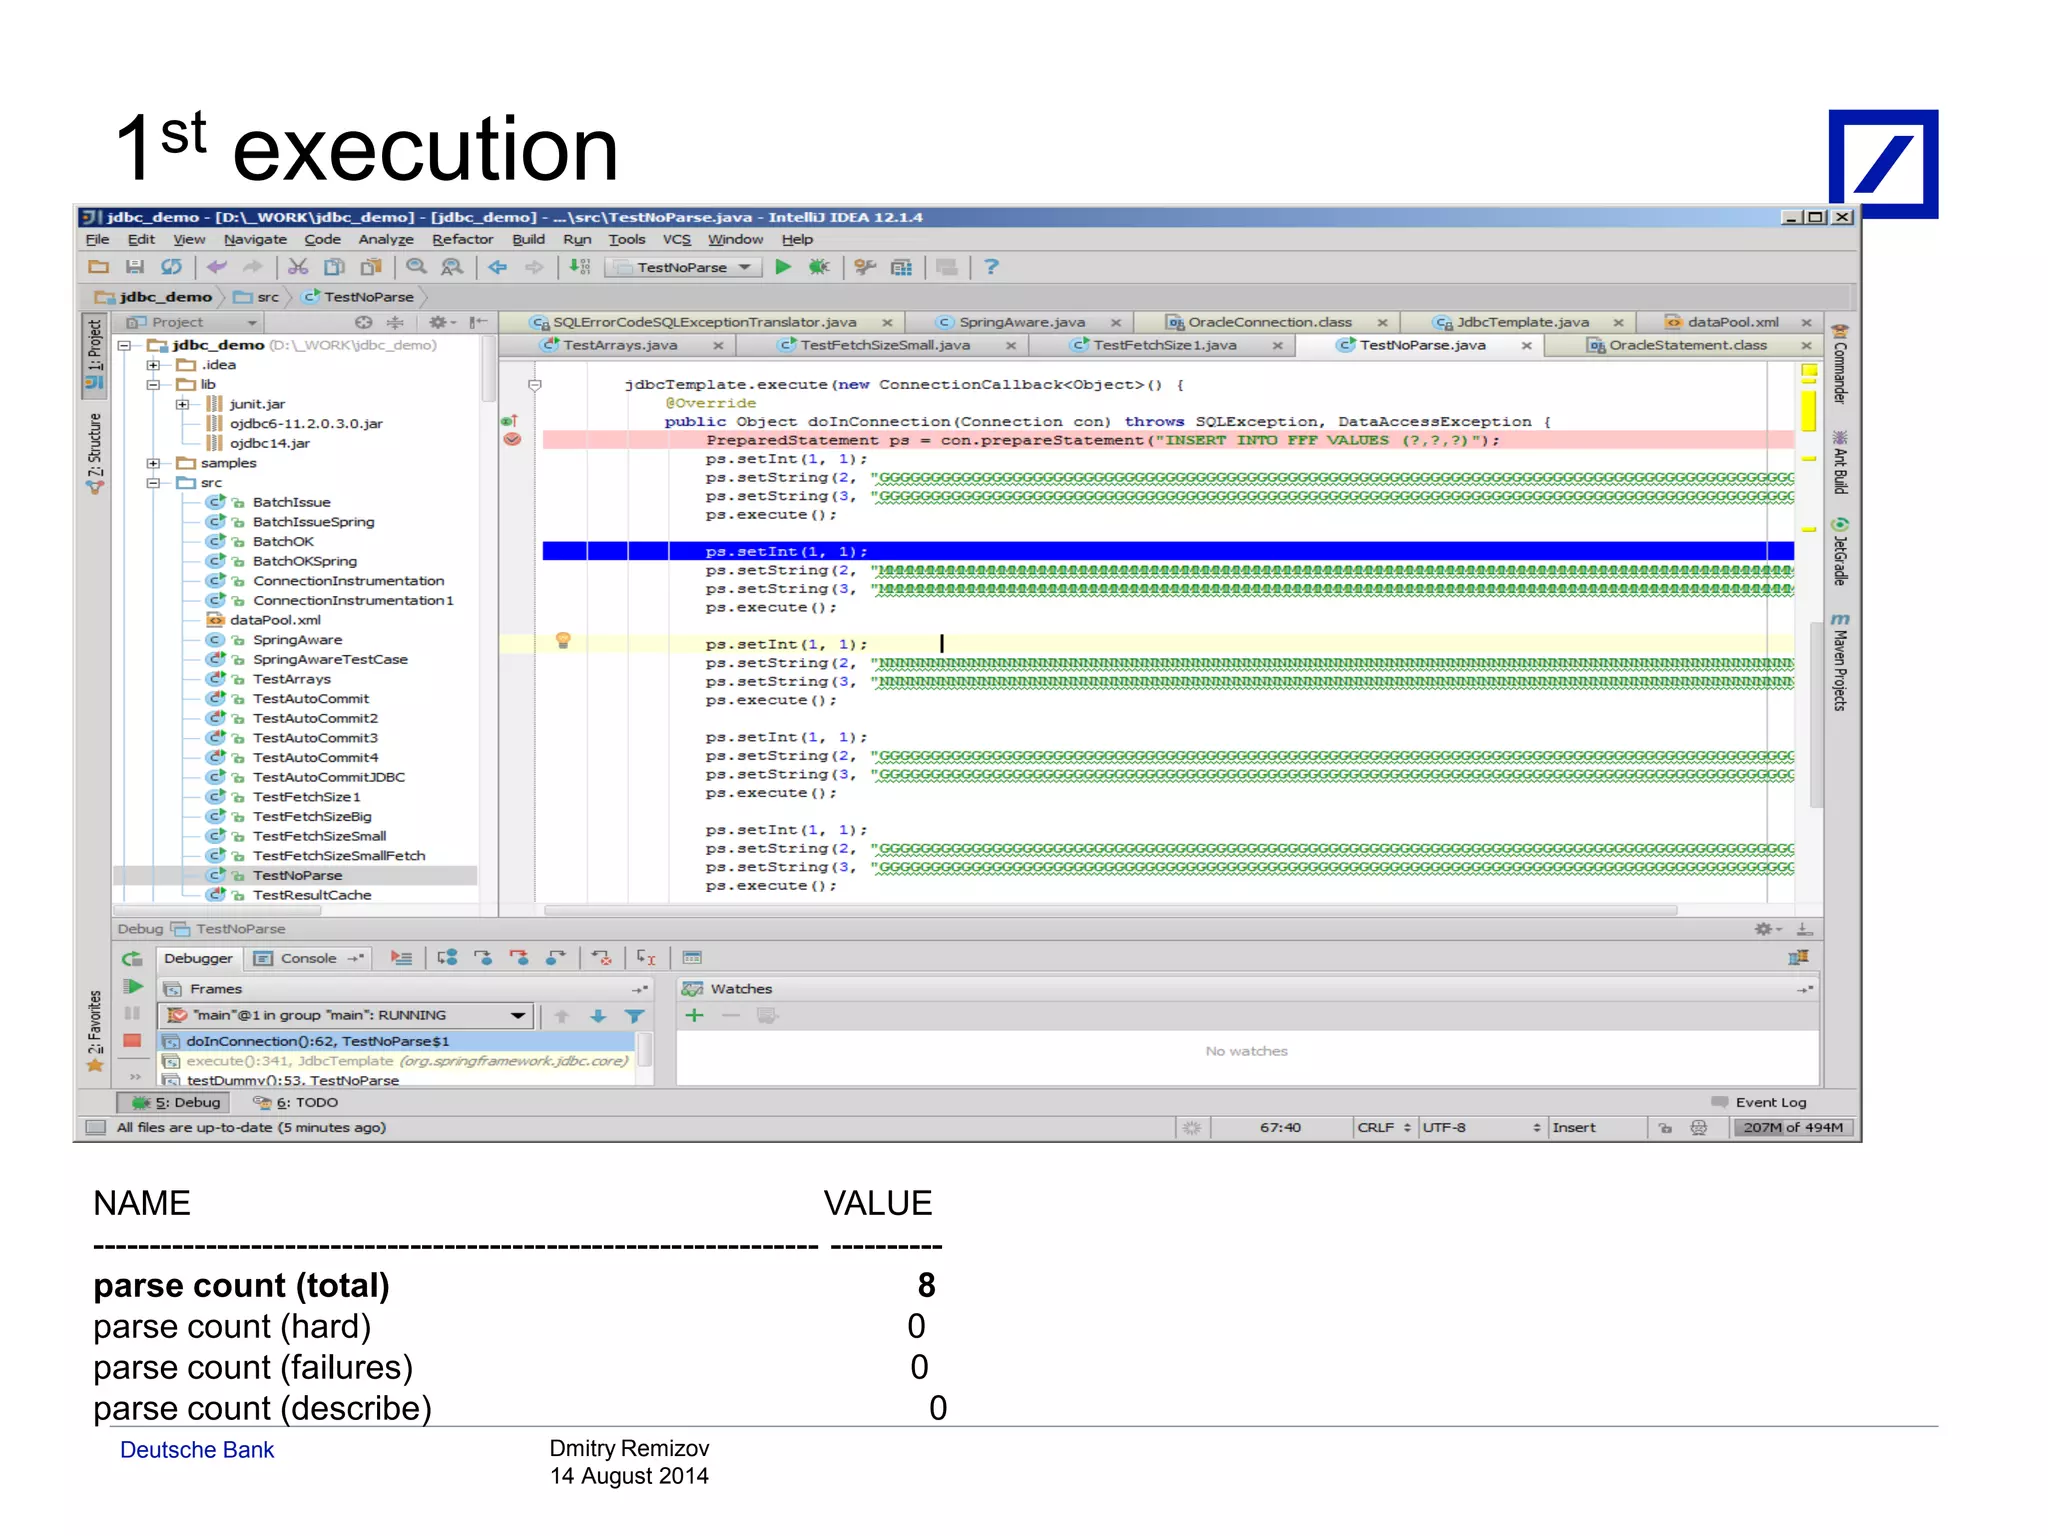Click the Find magnifier icon
Screen dimensions: 2048x1536
(x=416, y=267)
